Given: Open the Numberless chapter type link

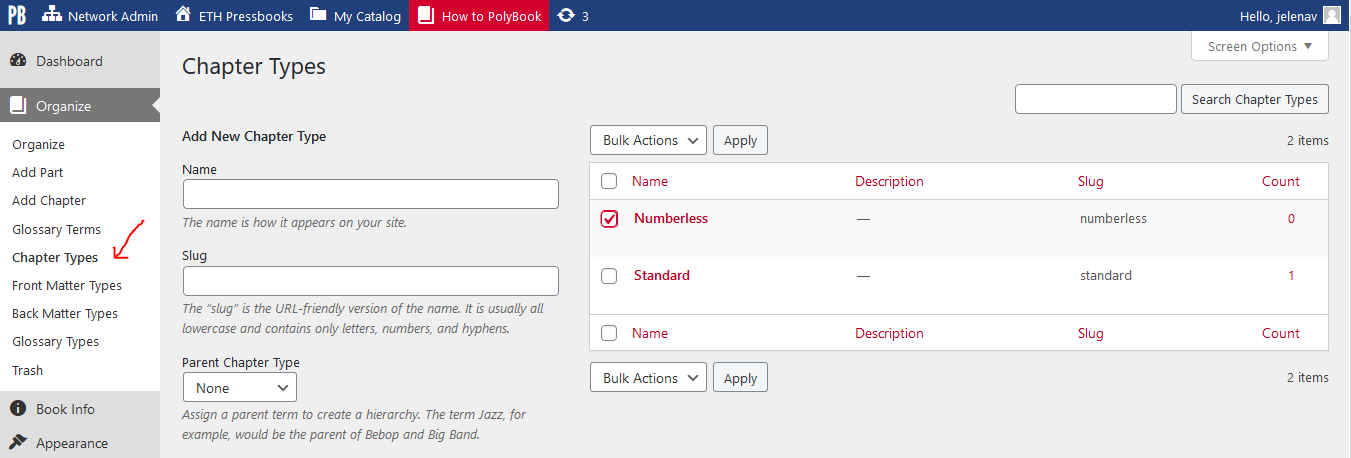Looking at the screenshot, I should [x=670, y=218].
